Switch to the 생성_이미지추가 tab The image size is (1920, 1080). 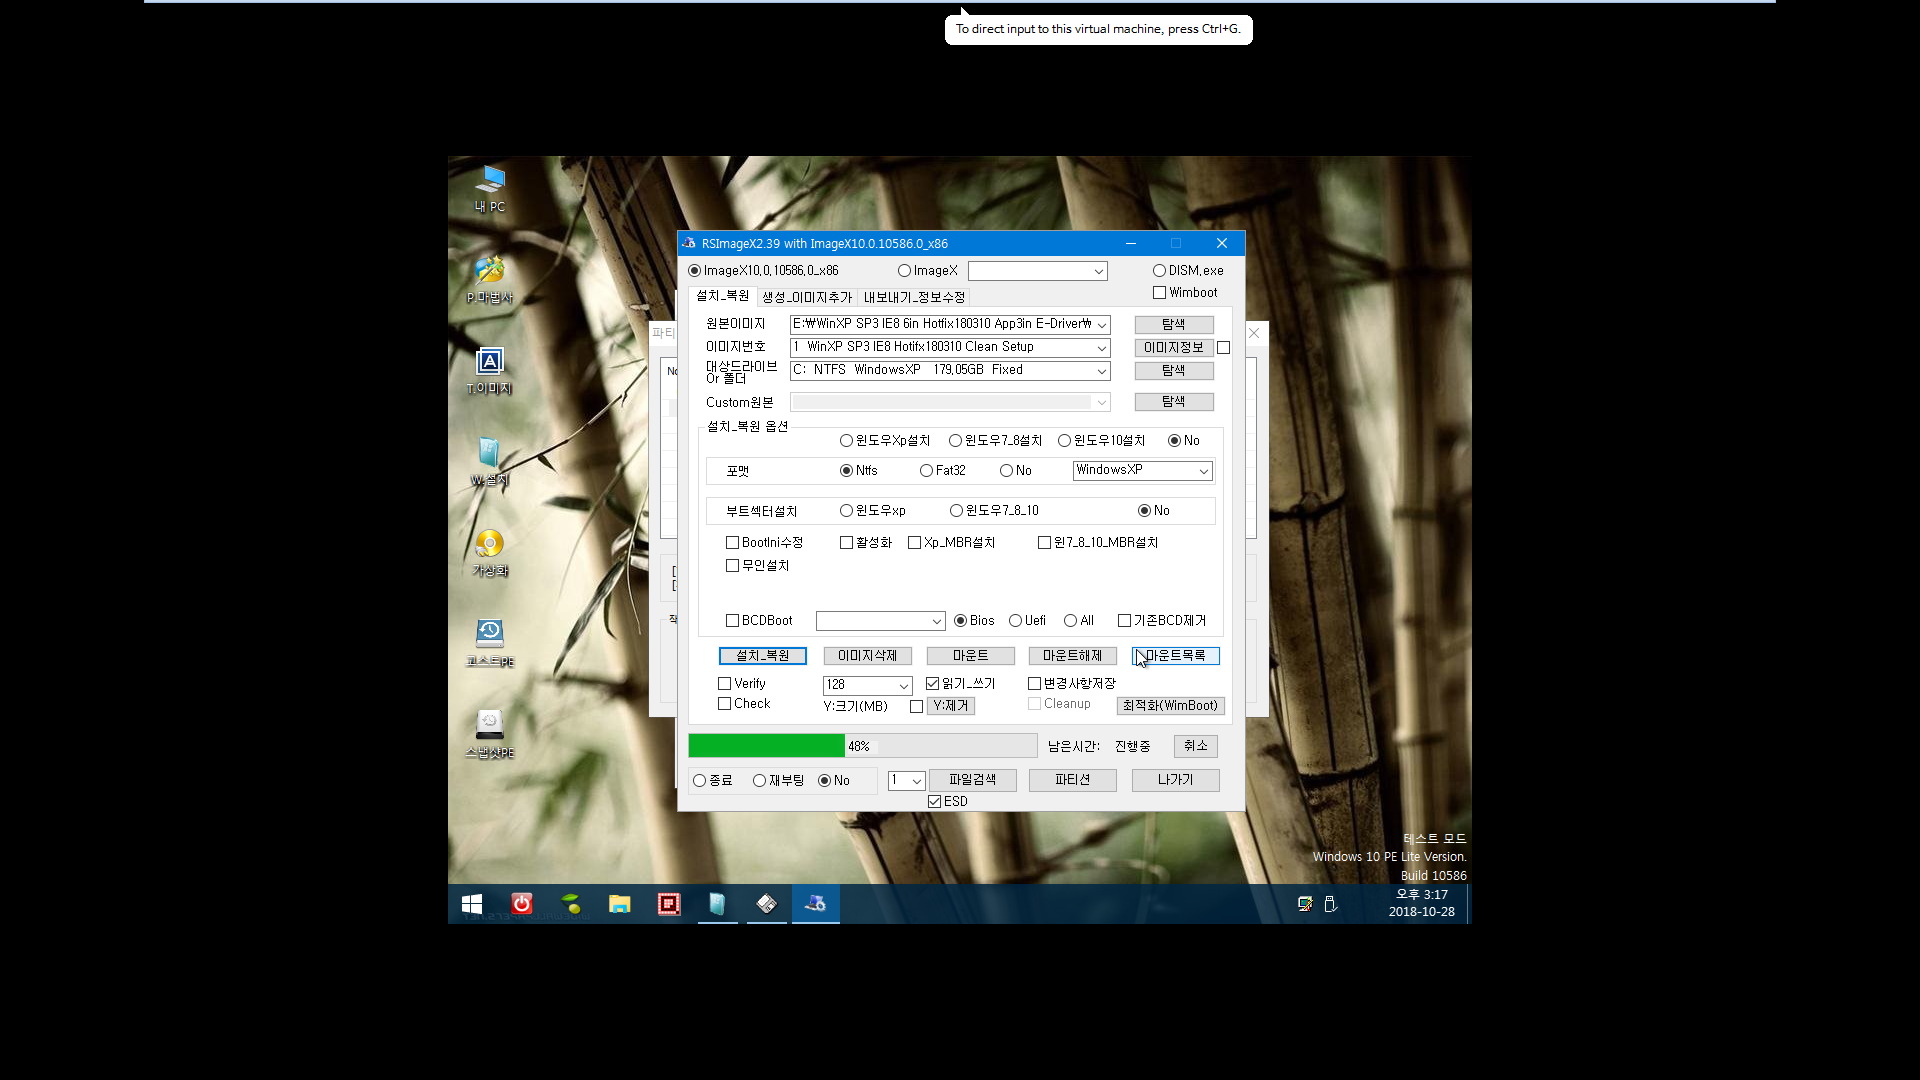point(807,297)
